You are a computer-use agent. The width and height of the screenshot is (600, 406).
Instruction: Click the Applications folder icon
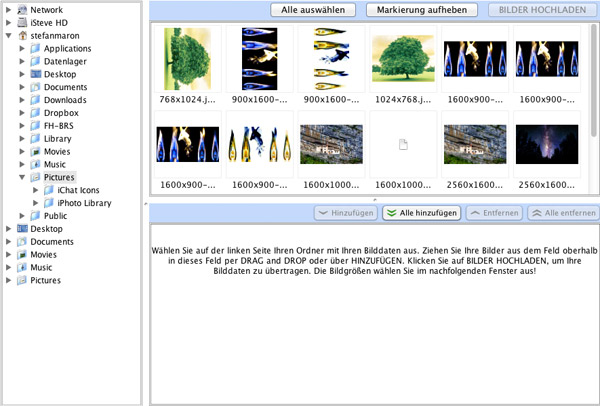(x=35, y=48)
